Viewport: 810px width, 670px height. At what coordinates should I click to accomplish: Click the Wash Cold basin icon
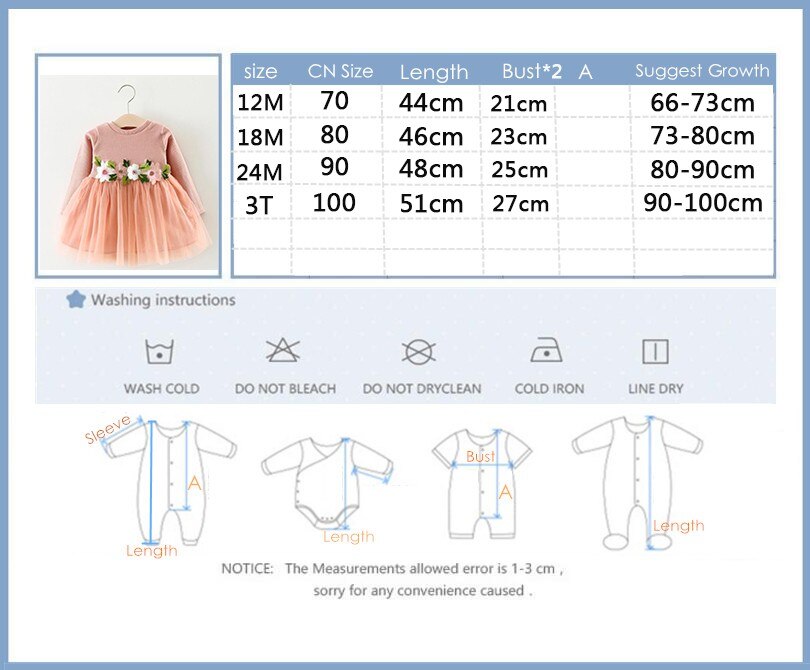coord(161,352)
